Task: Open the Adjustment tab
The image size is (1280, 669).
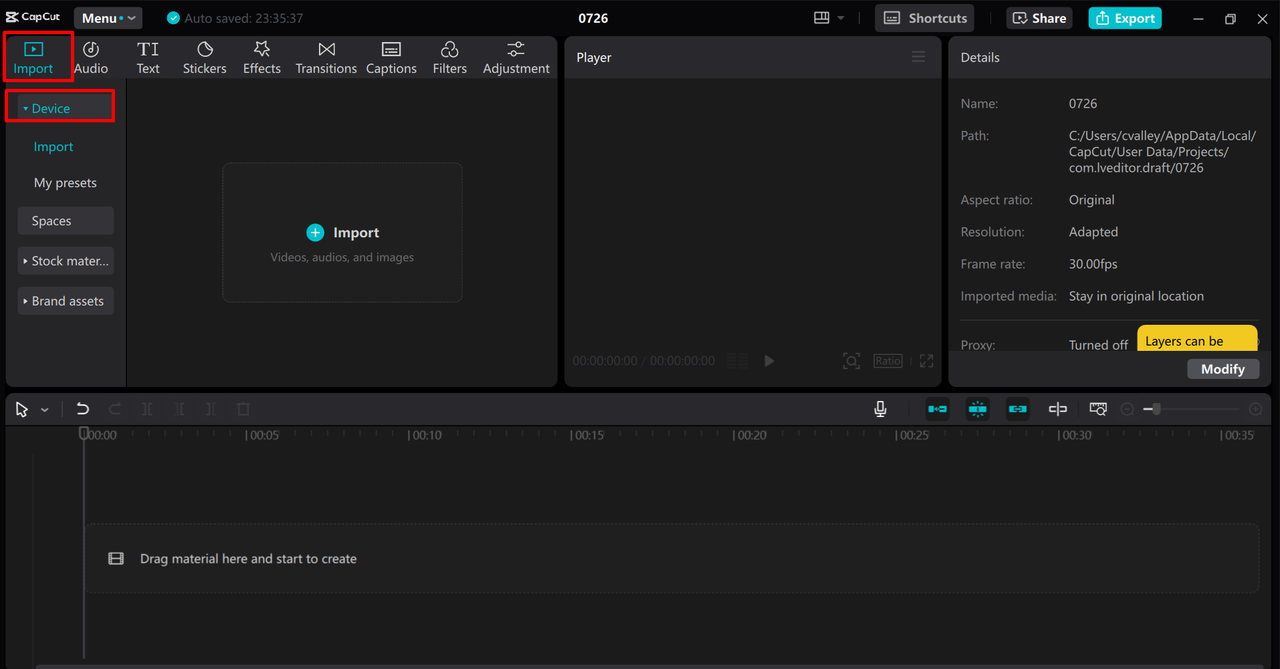Action: point(516,58)
